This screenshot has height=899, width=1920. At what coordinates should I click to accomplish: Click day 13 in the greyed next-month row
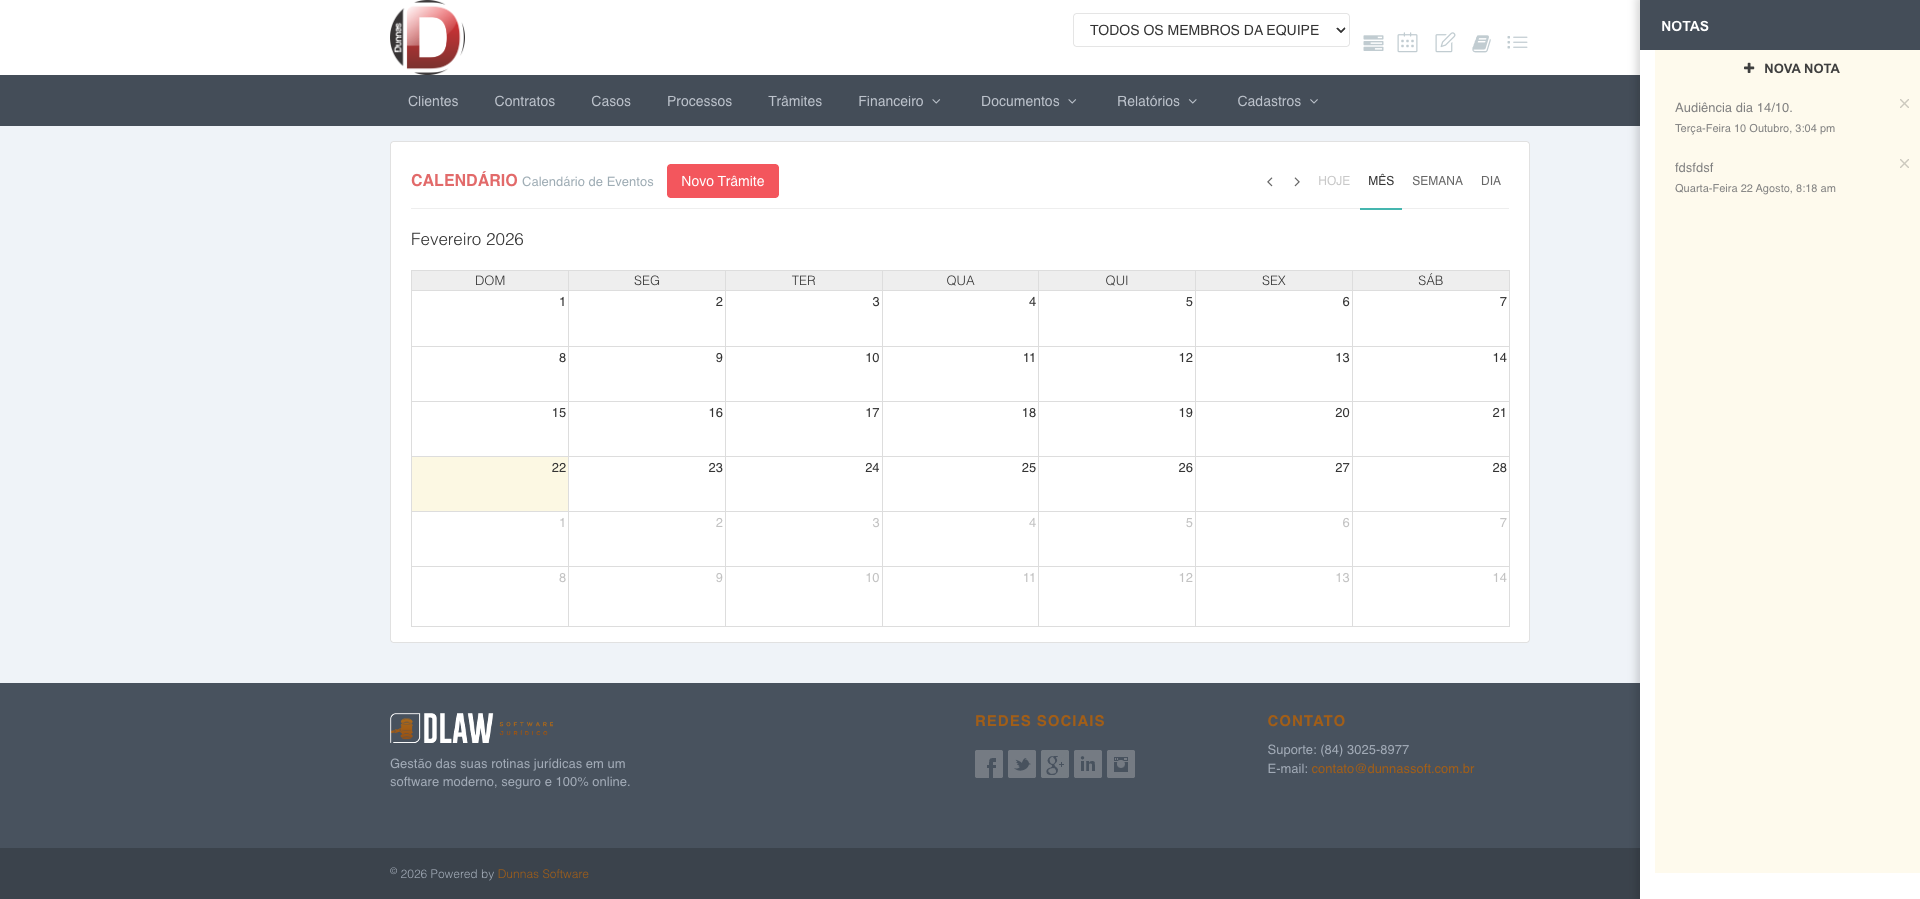(1274, 596)
